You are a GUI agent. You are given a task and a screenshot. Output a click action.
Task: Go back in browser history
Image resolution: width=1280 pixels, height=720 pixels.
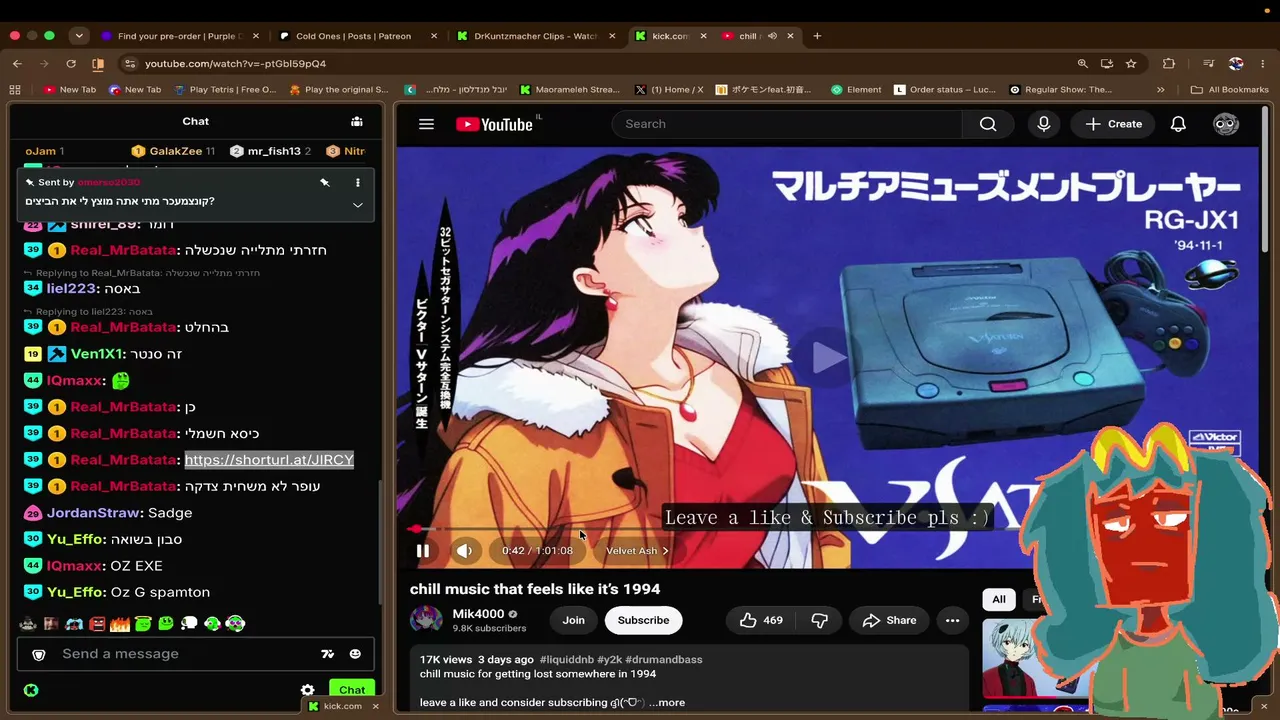[17, 63]
